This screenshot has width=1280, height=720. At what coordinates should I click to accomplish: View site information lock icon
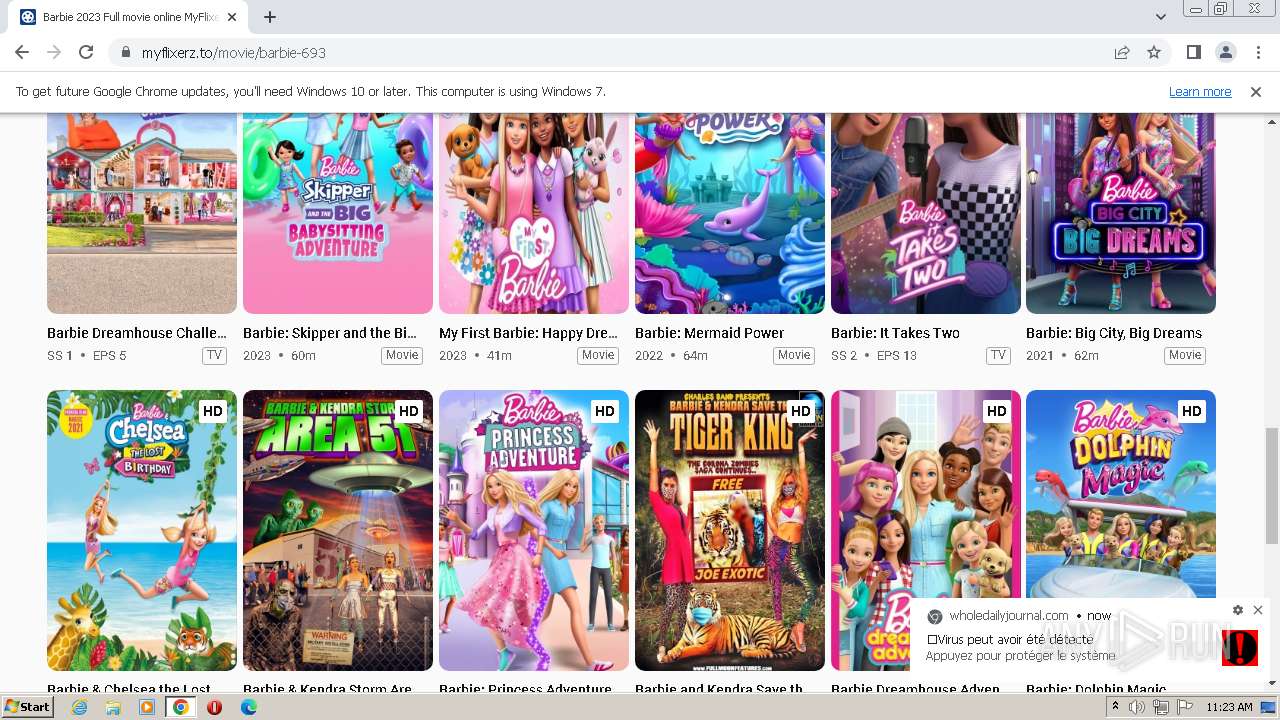(x=125, y=52)
